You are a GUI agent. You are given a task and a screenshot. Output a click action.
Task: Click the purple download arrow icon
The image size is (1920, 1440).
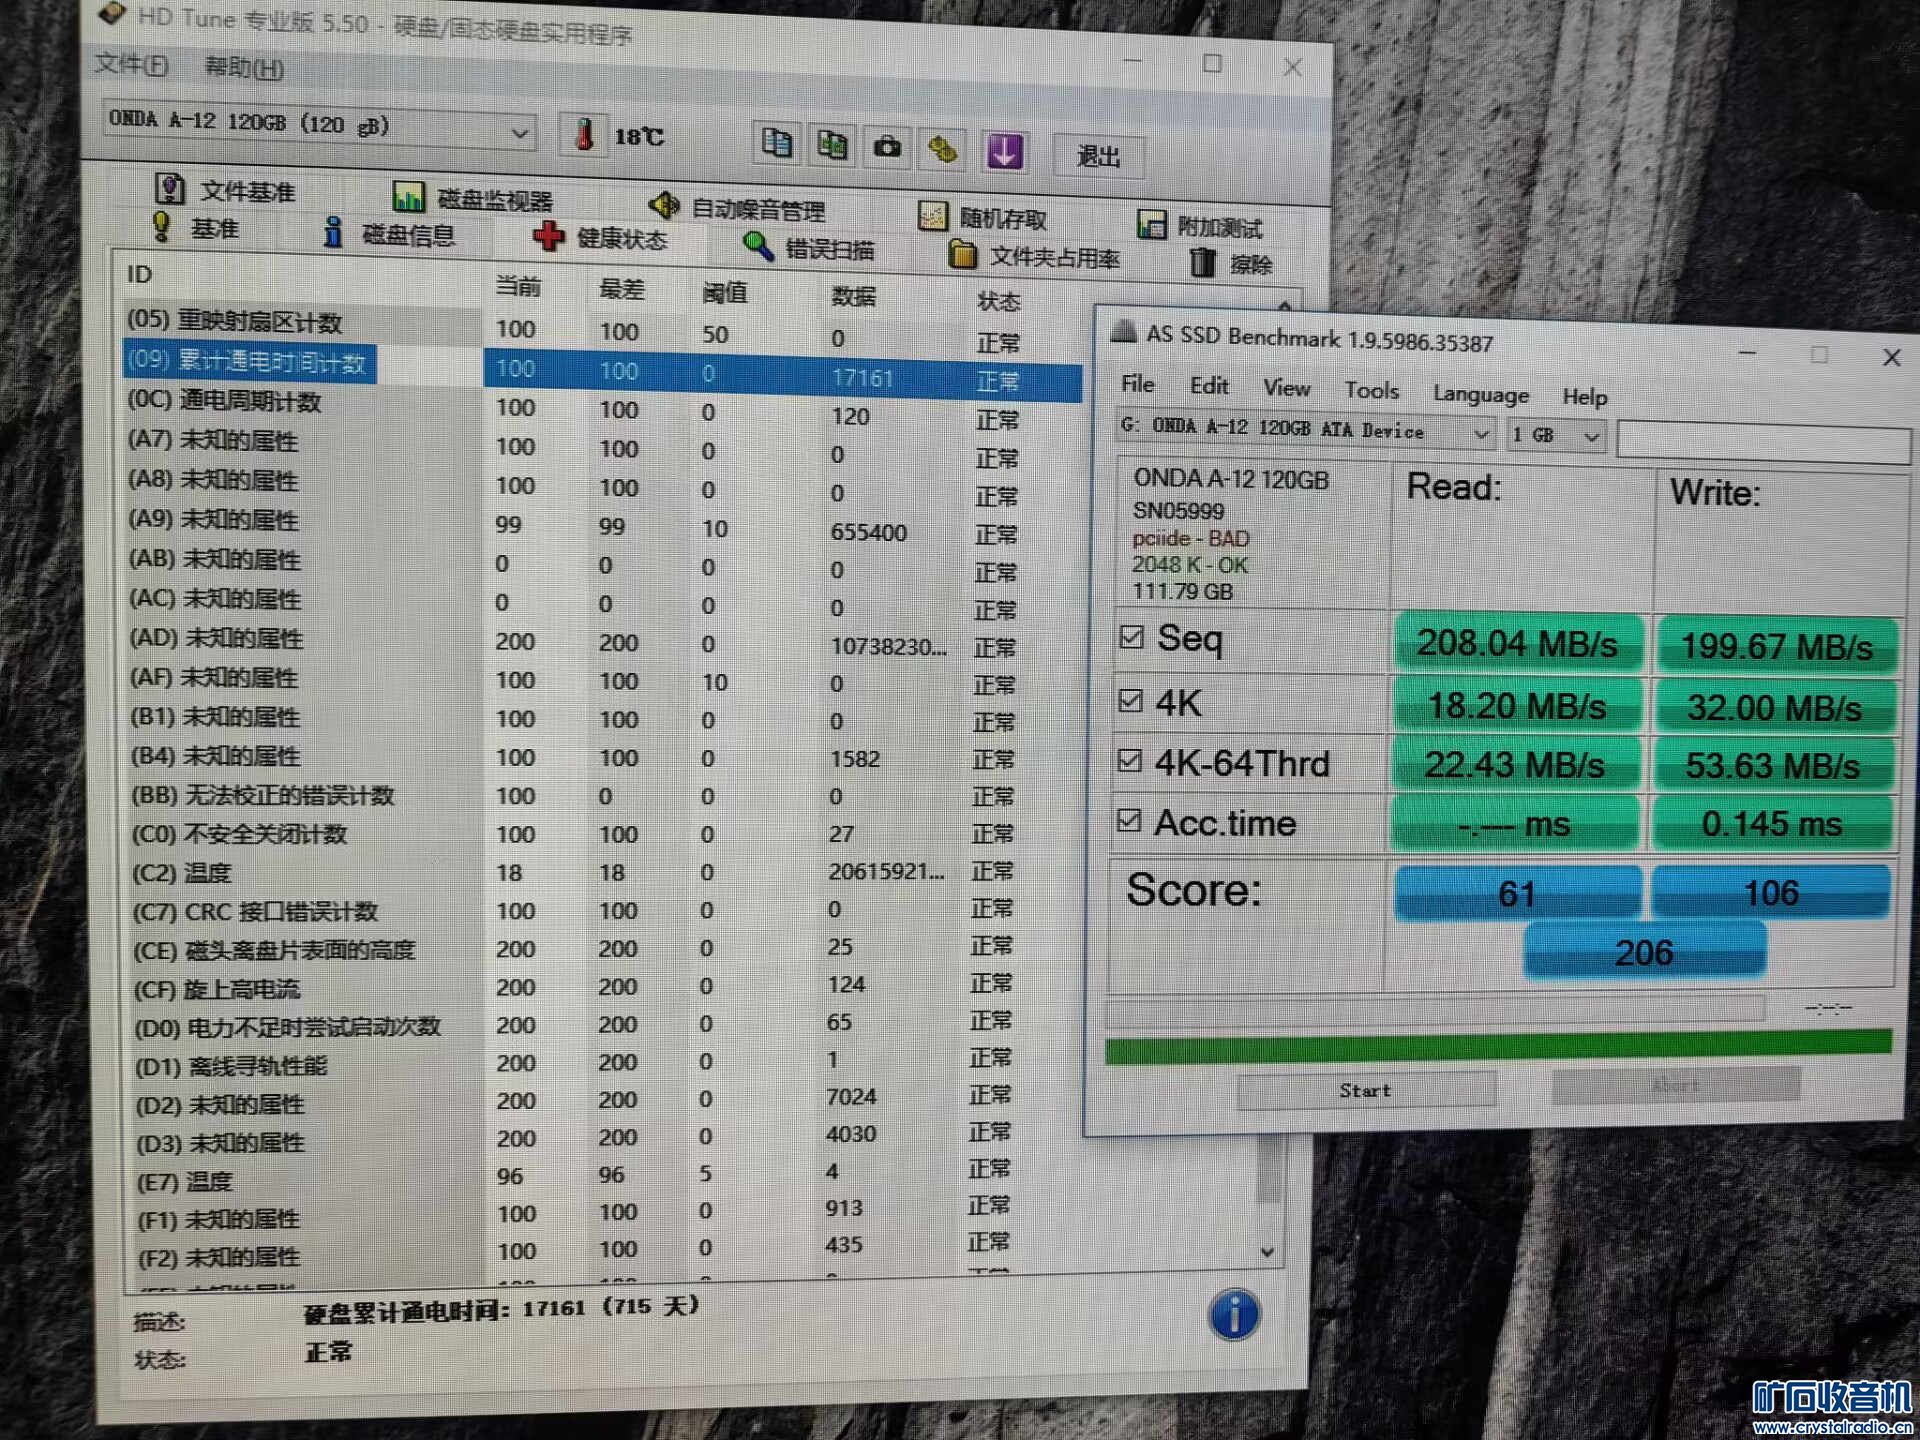coord(1004,152)
